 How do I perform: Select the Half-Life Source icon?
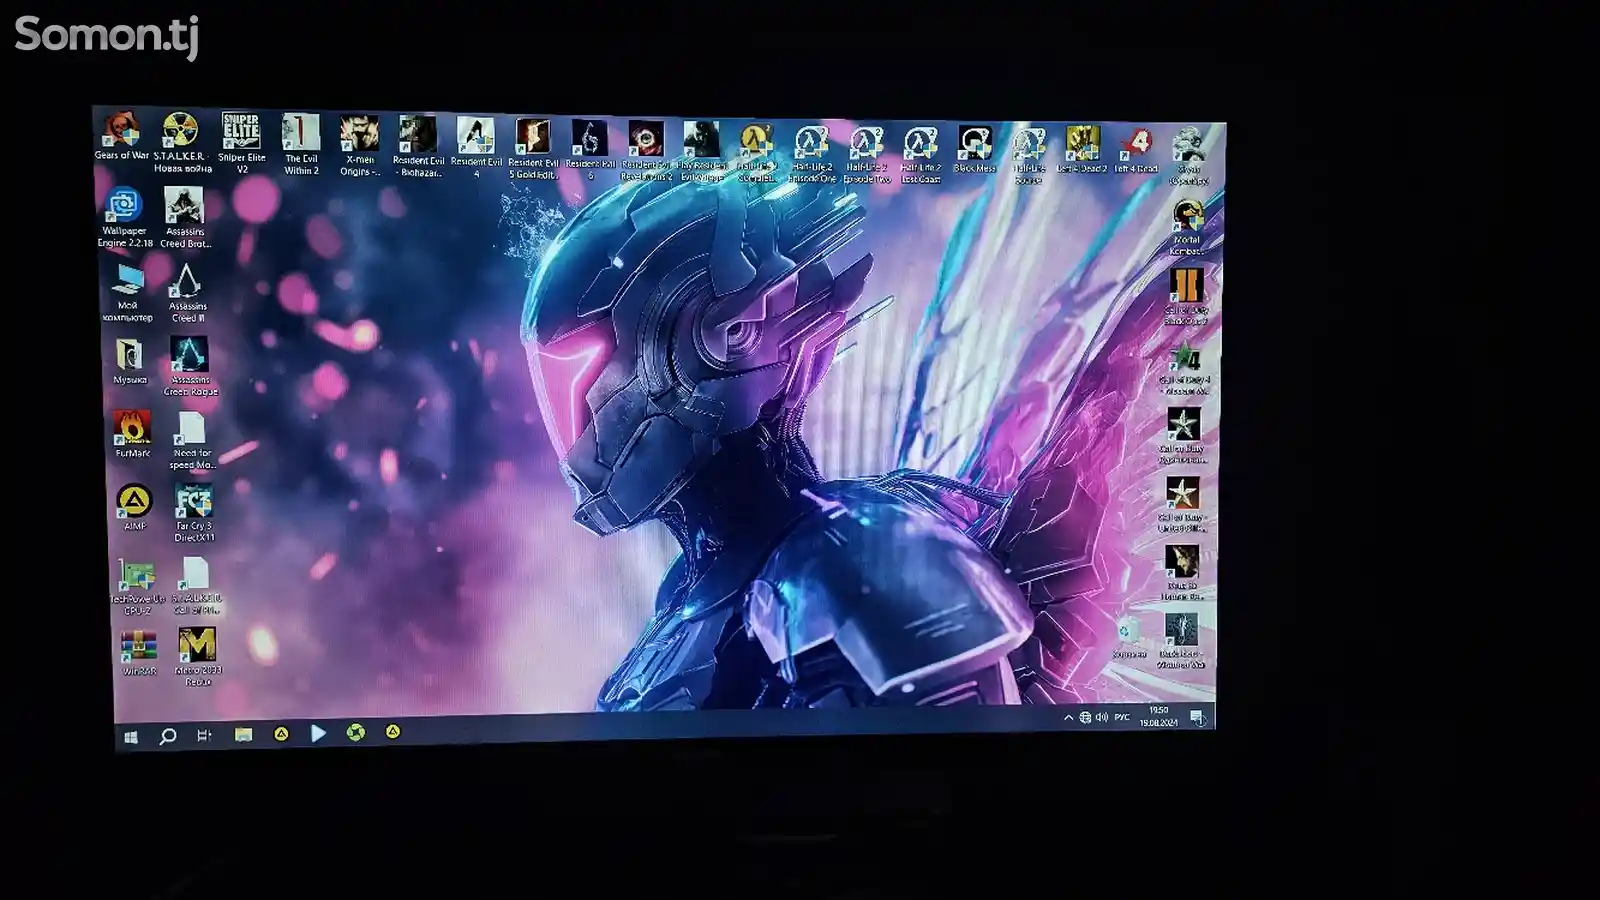click(1028, 156)
